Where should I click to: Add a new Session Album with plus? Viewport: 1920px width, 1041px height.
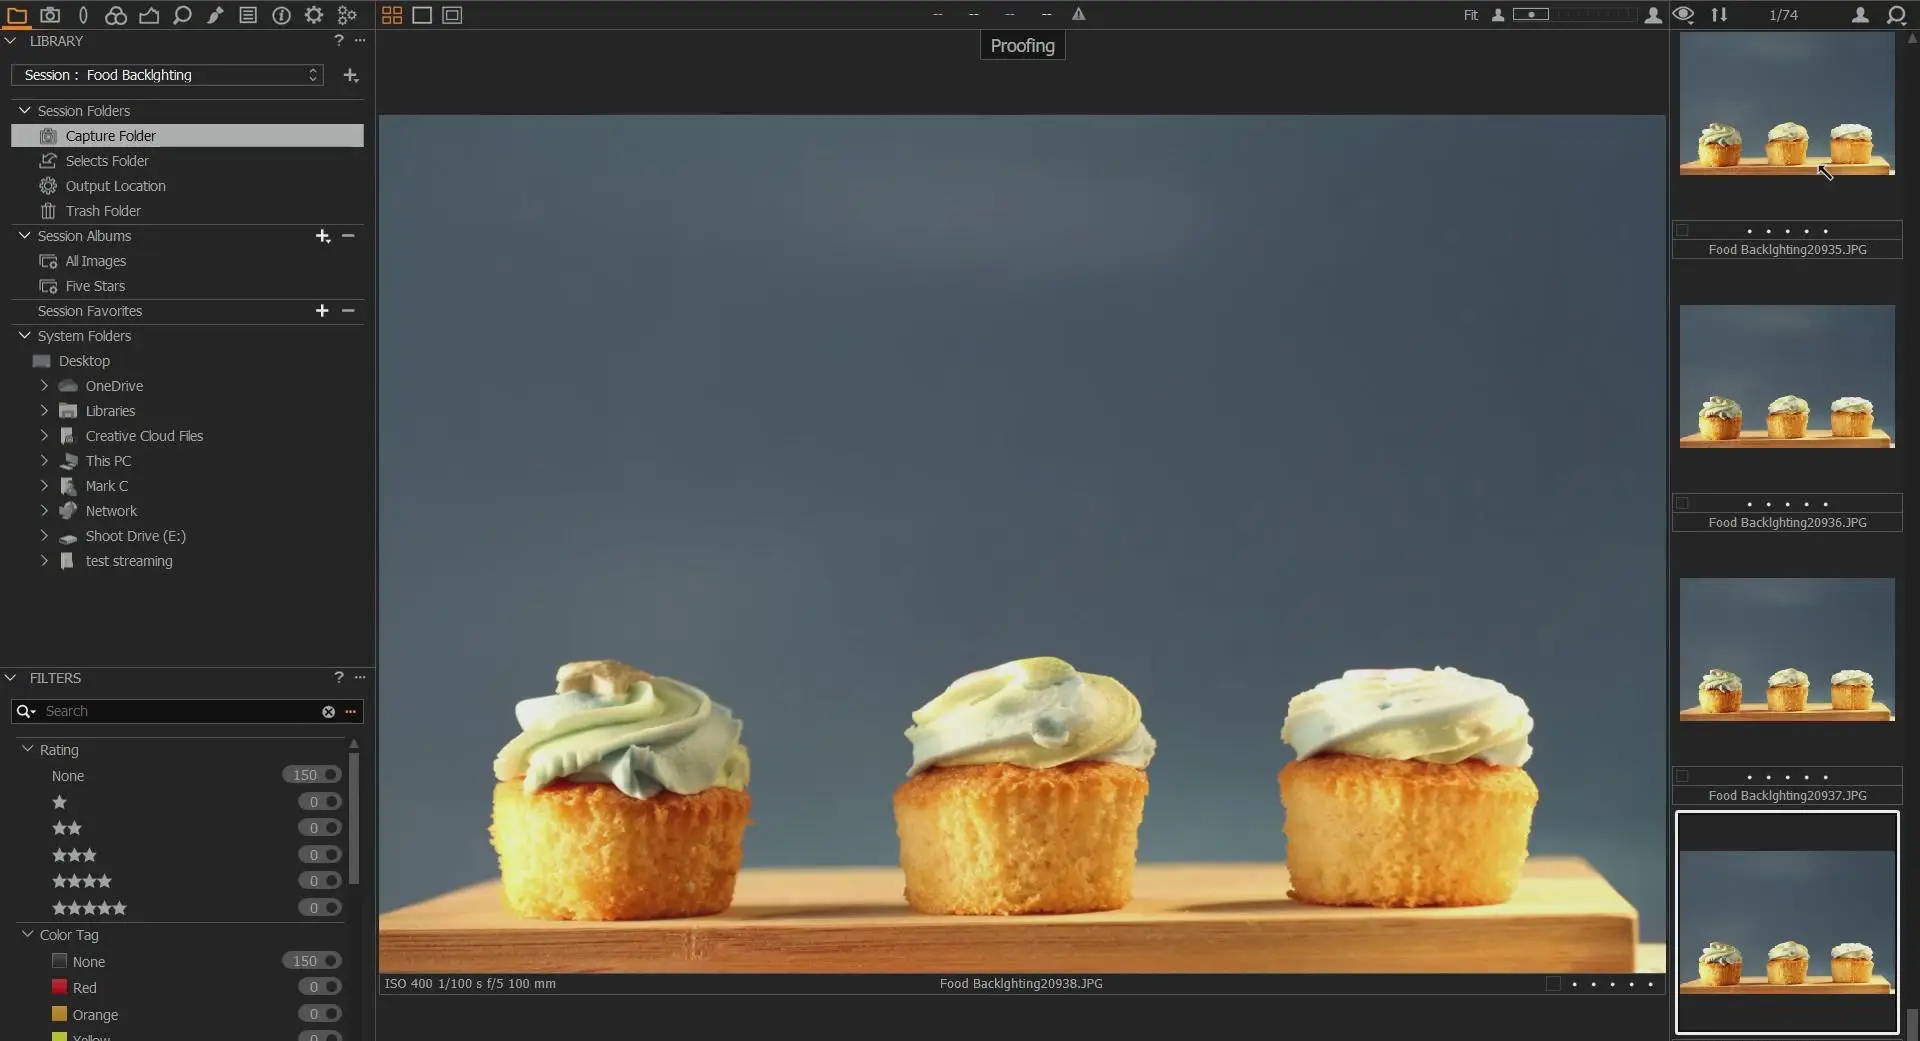(322, 236)
